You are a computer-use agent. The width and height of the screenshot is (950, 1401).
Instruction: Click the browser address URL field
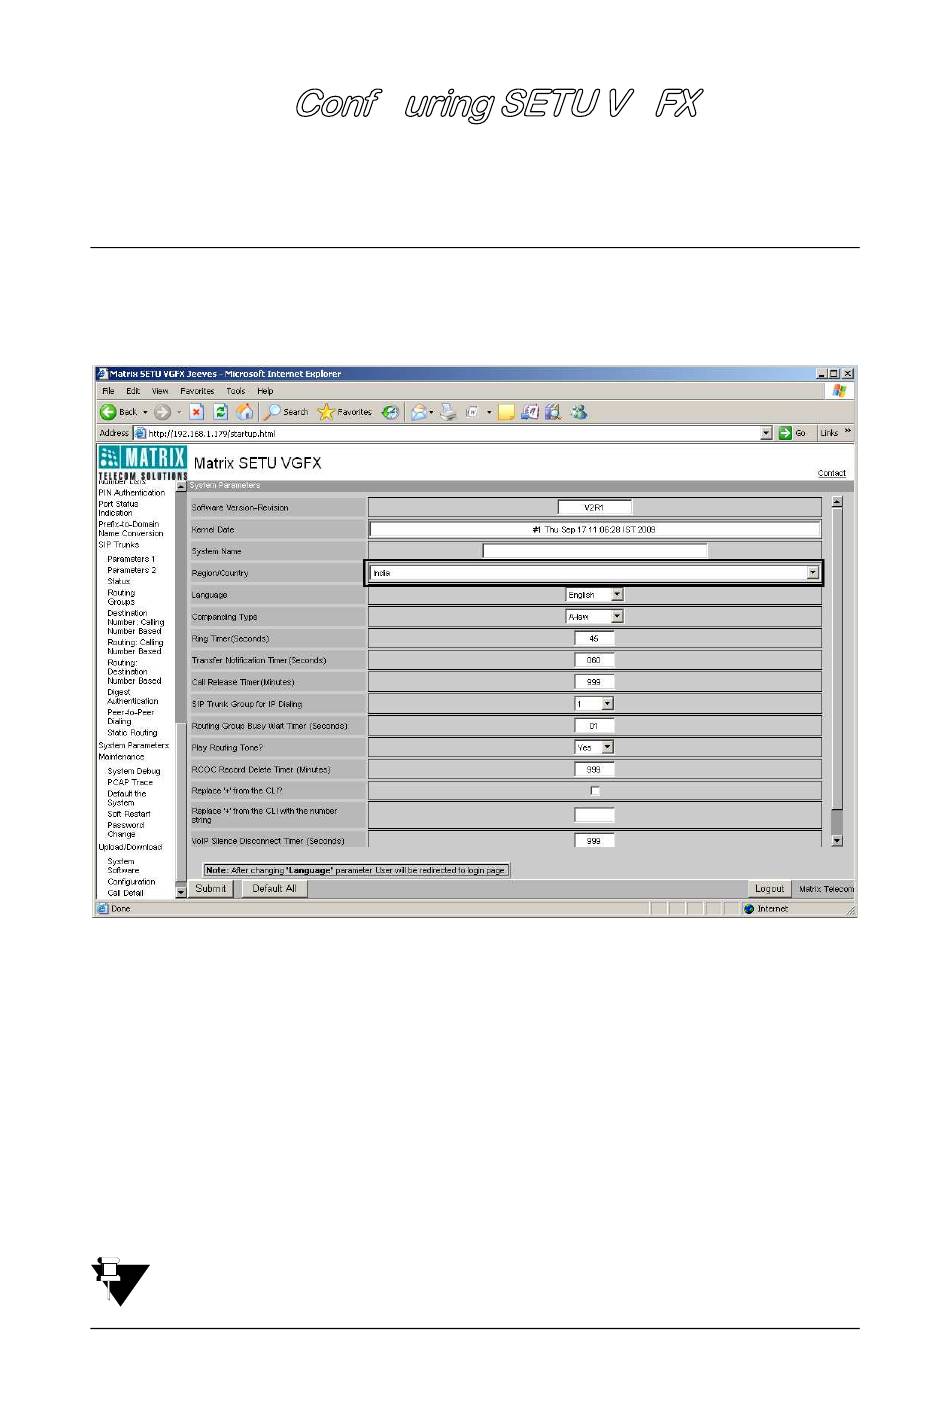453,434
